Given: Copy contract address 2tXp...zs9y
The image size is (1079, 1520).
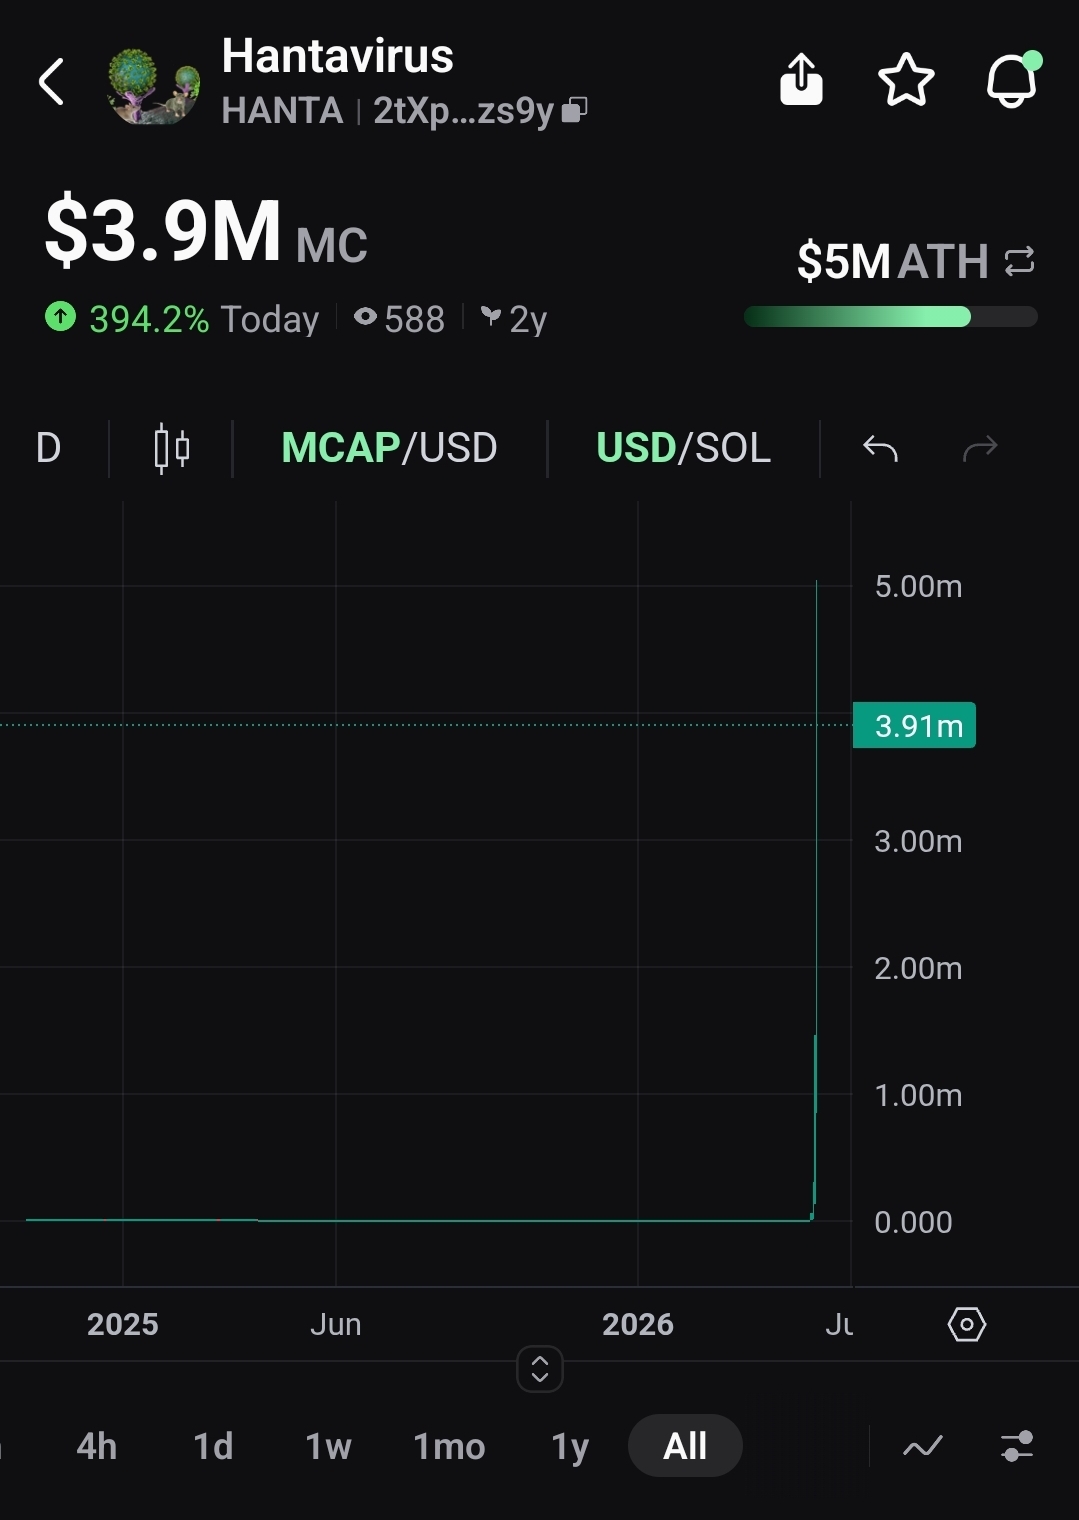Looking at the screenshot, I should click(x=575, y=110).
